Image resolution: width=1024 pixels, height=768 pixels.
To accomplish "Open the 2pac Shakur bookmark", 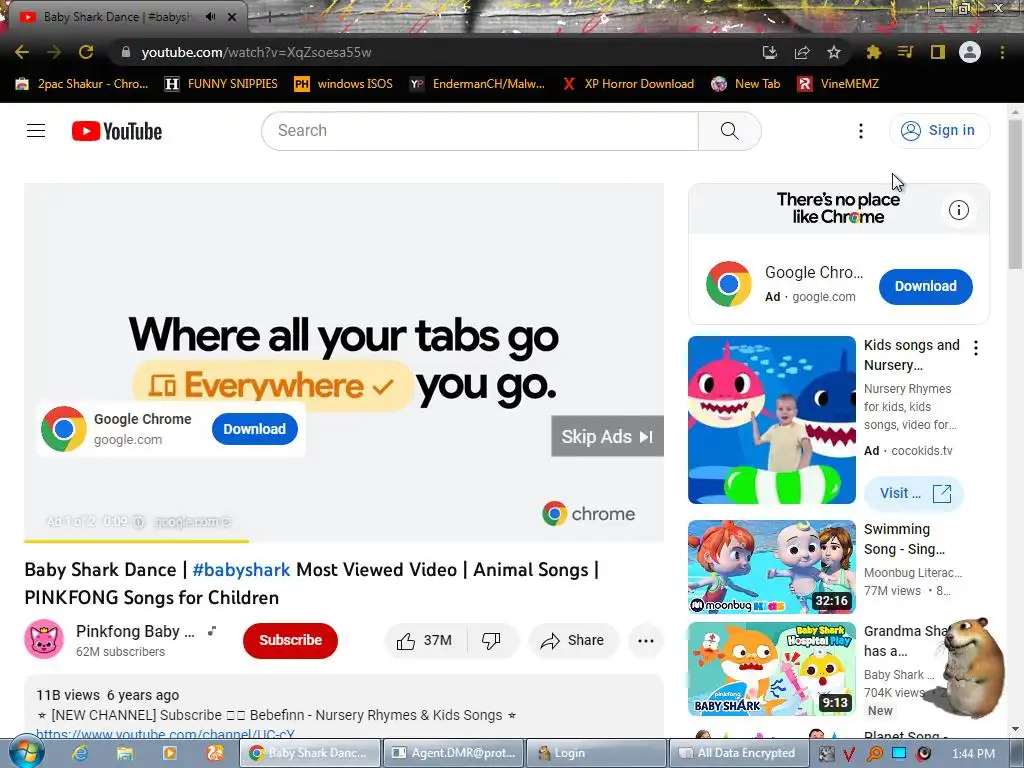I will [82, 84].
